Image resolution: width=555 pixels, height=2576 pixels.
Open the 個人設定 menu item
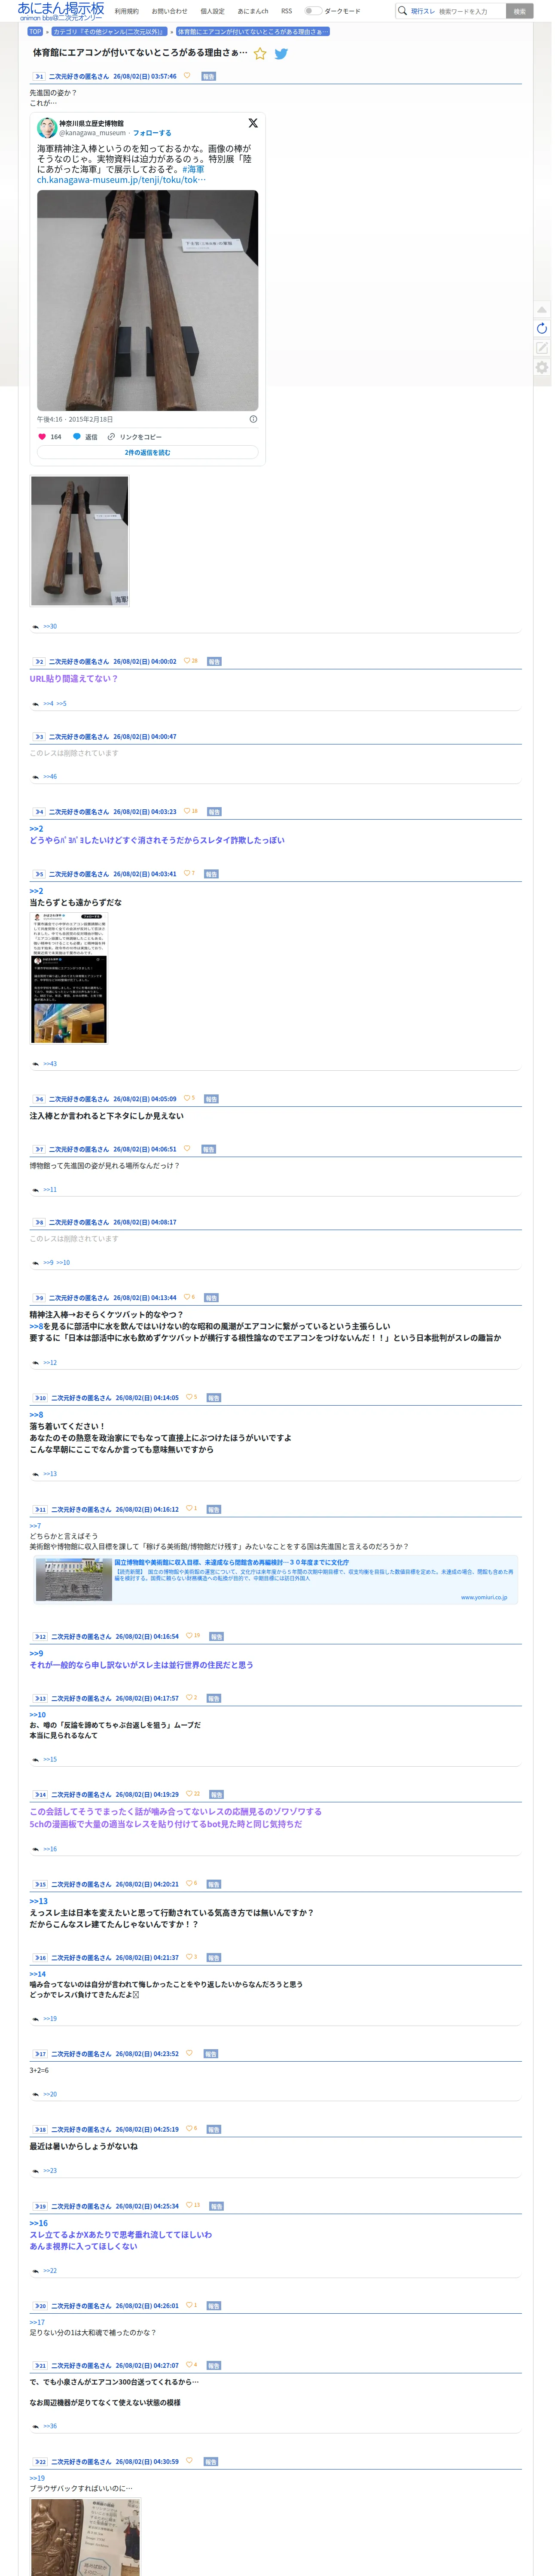[x=212, y=11]
